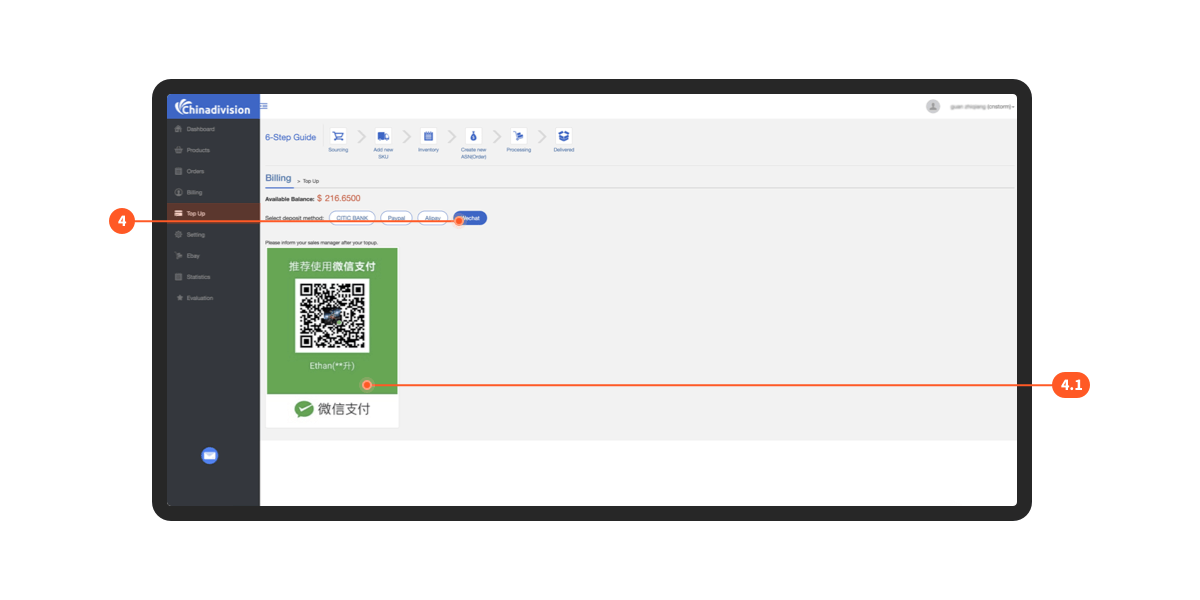Click the 'Ethan(**升)' name under QR
The image size is (1200, 600).
(332, 365)
